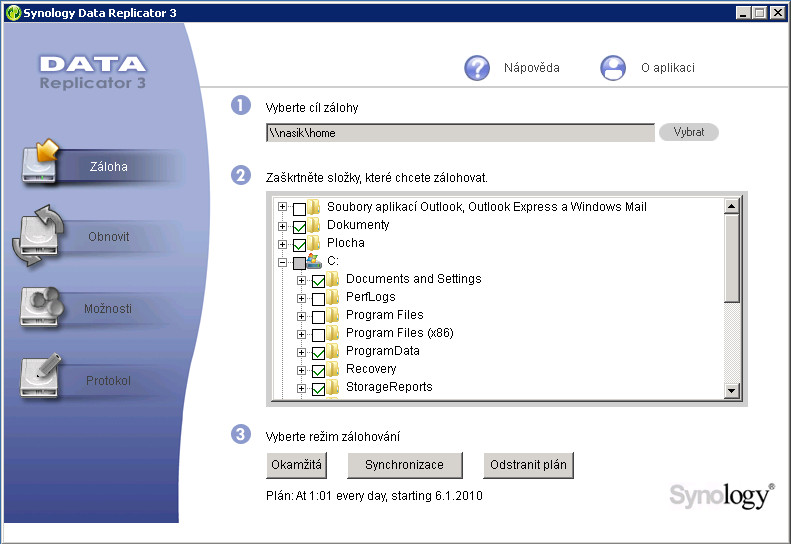This screenshot has height=544, width=791.
Task: Select the PerfLogs folder label
Action: 370,297
